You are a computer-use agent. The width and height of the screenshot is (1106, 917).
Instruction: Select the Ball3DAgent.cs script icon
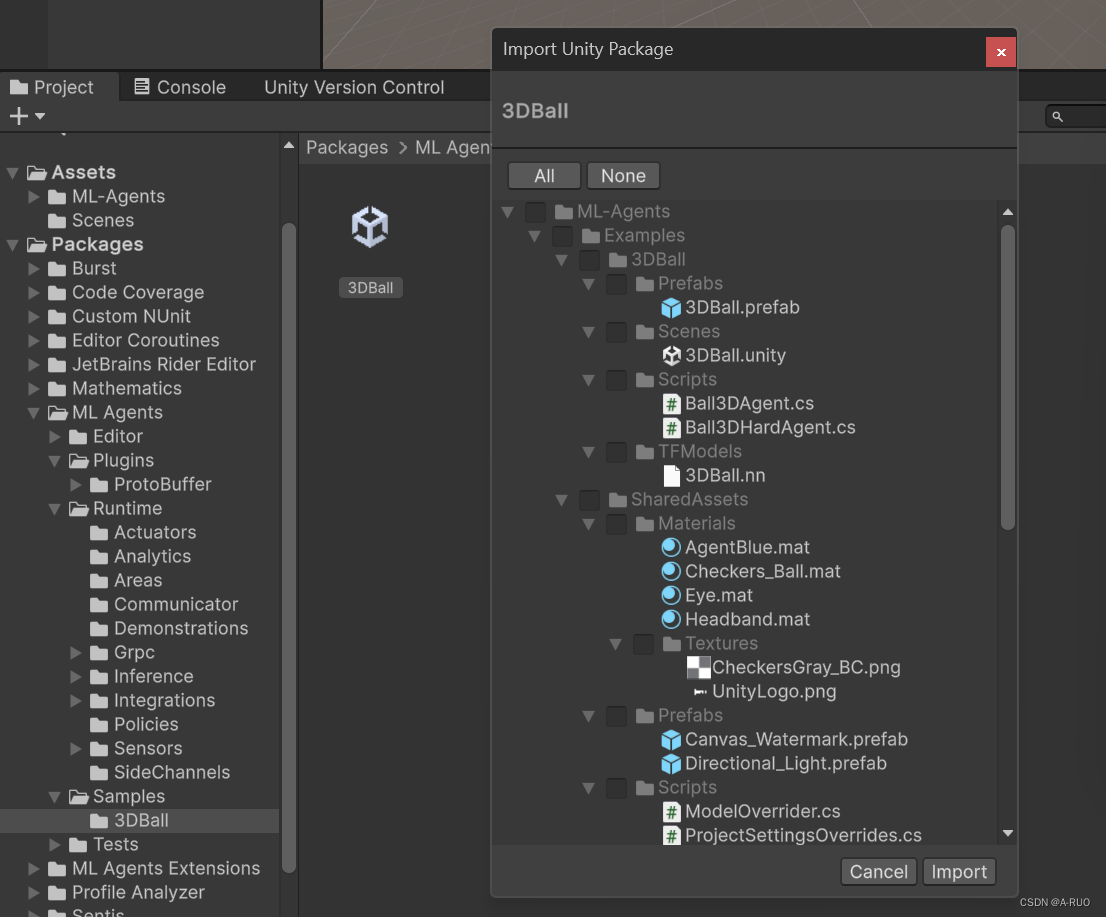pyautogui.click(x=671, y=403)
